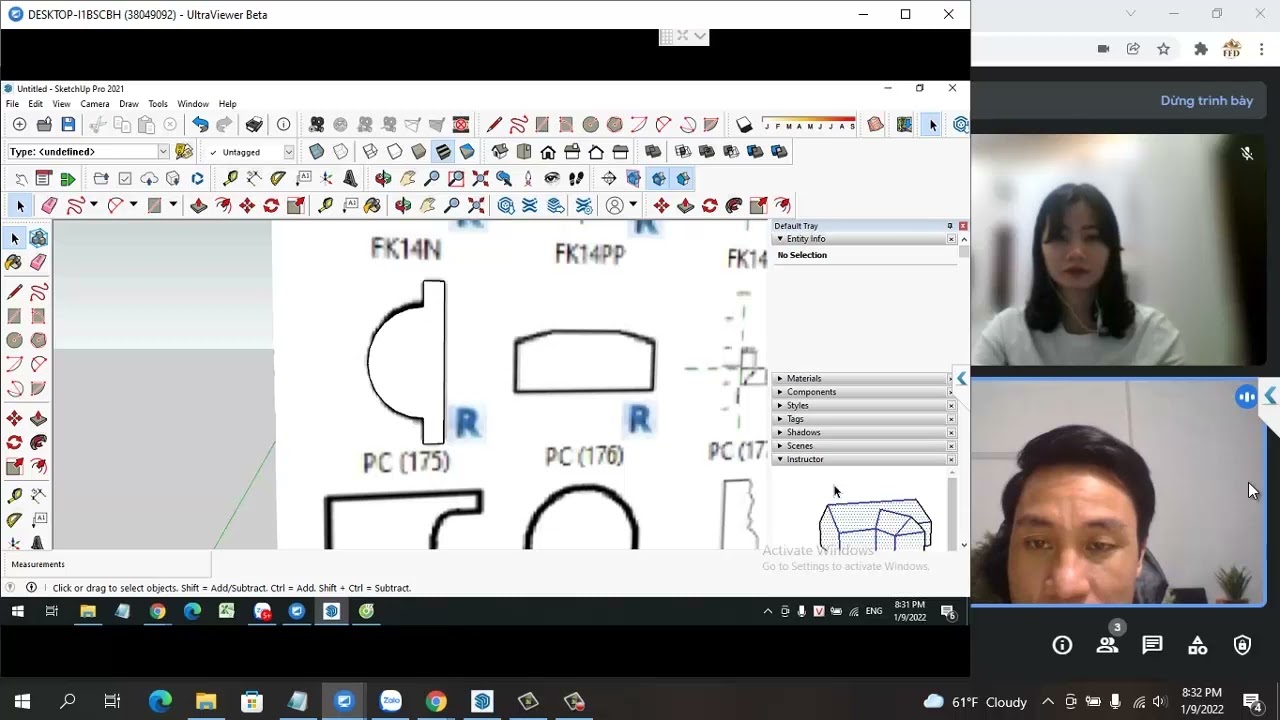
Task: Switch to Shaded style
Action: tap(418, 152)
